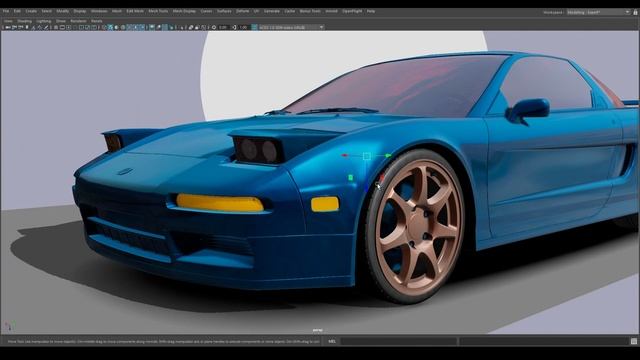The width and height of the screenshot is (640, 360).
Task: Toggle the View Transform button
Action: click(254, 27)
